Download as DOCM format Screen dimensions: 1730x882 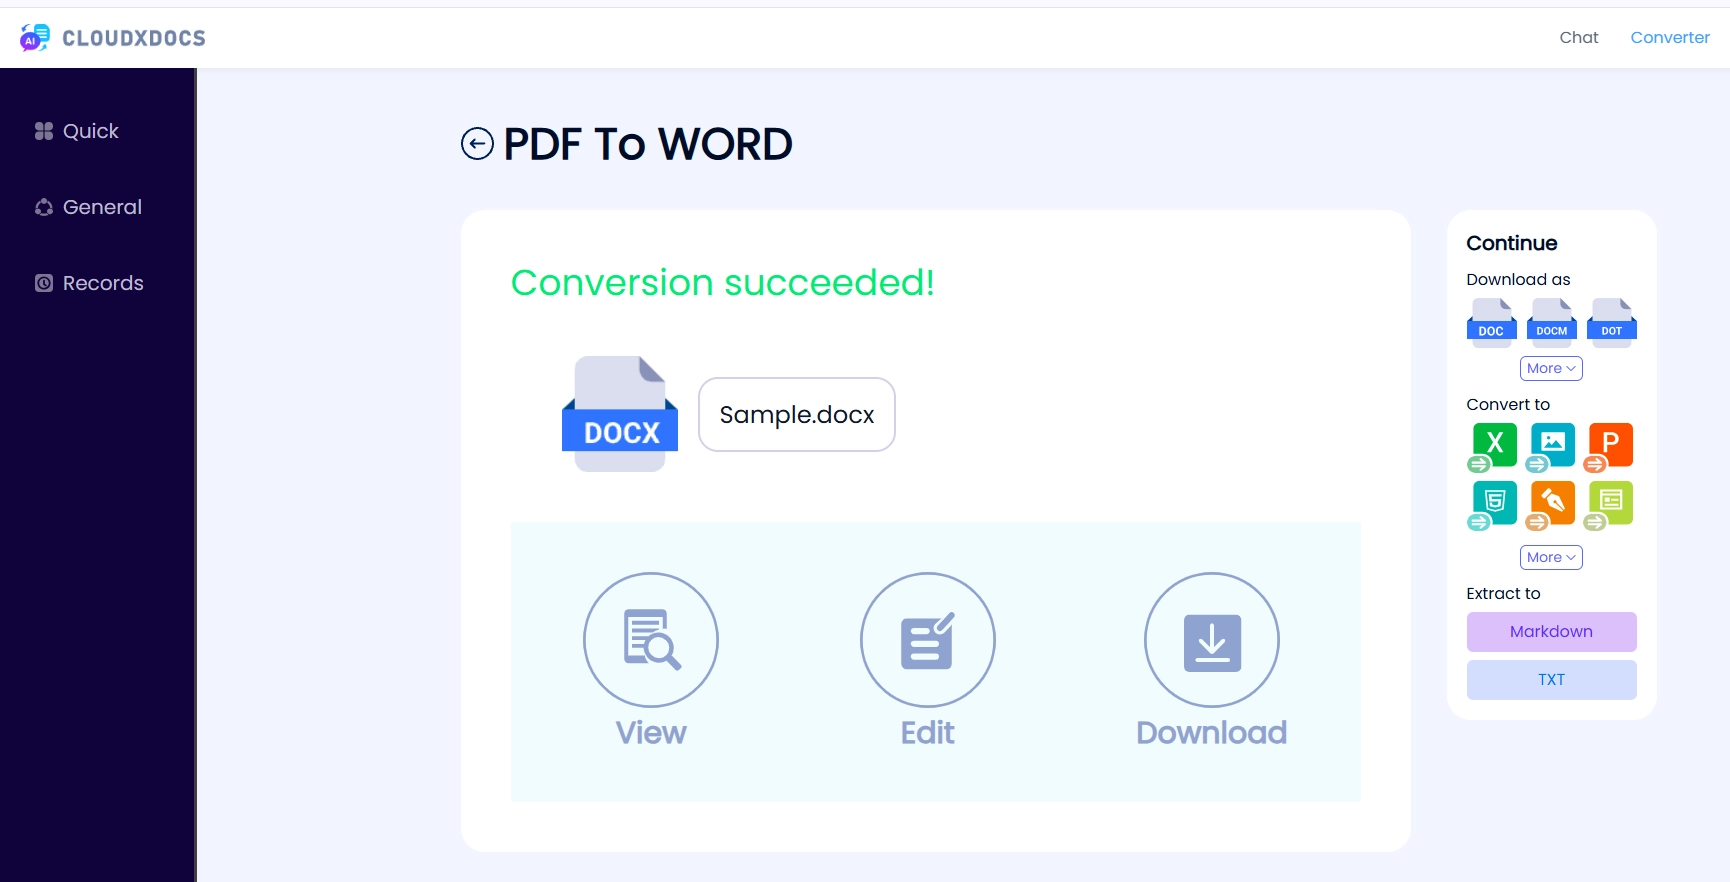(1552, 323)
